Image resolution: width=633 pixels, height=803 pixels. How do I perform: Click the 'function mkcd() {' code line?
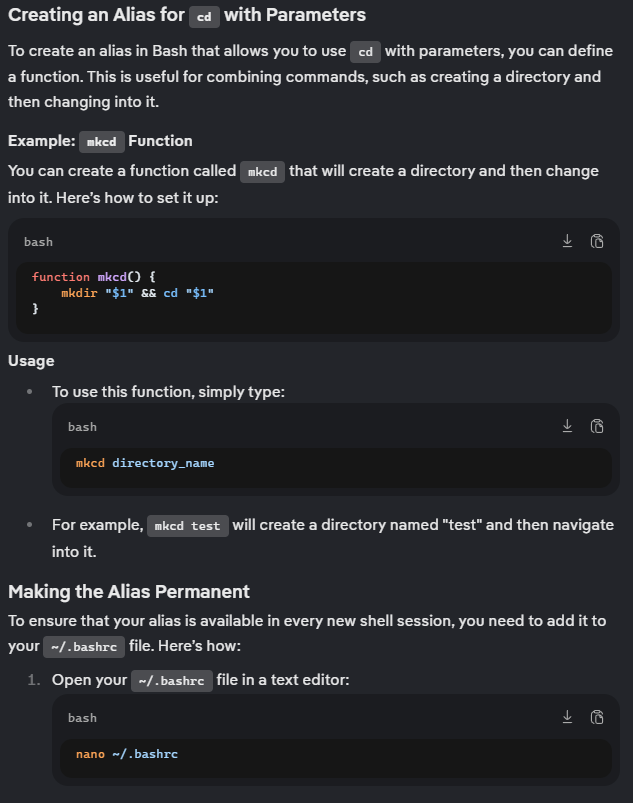[x=94, y=277]
